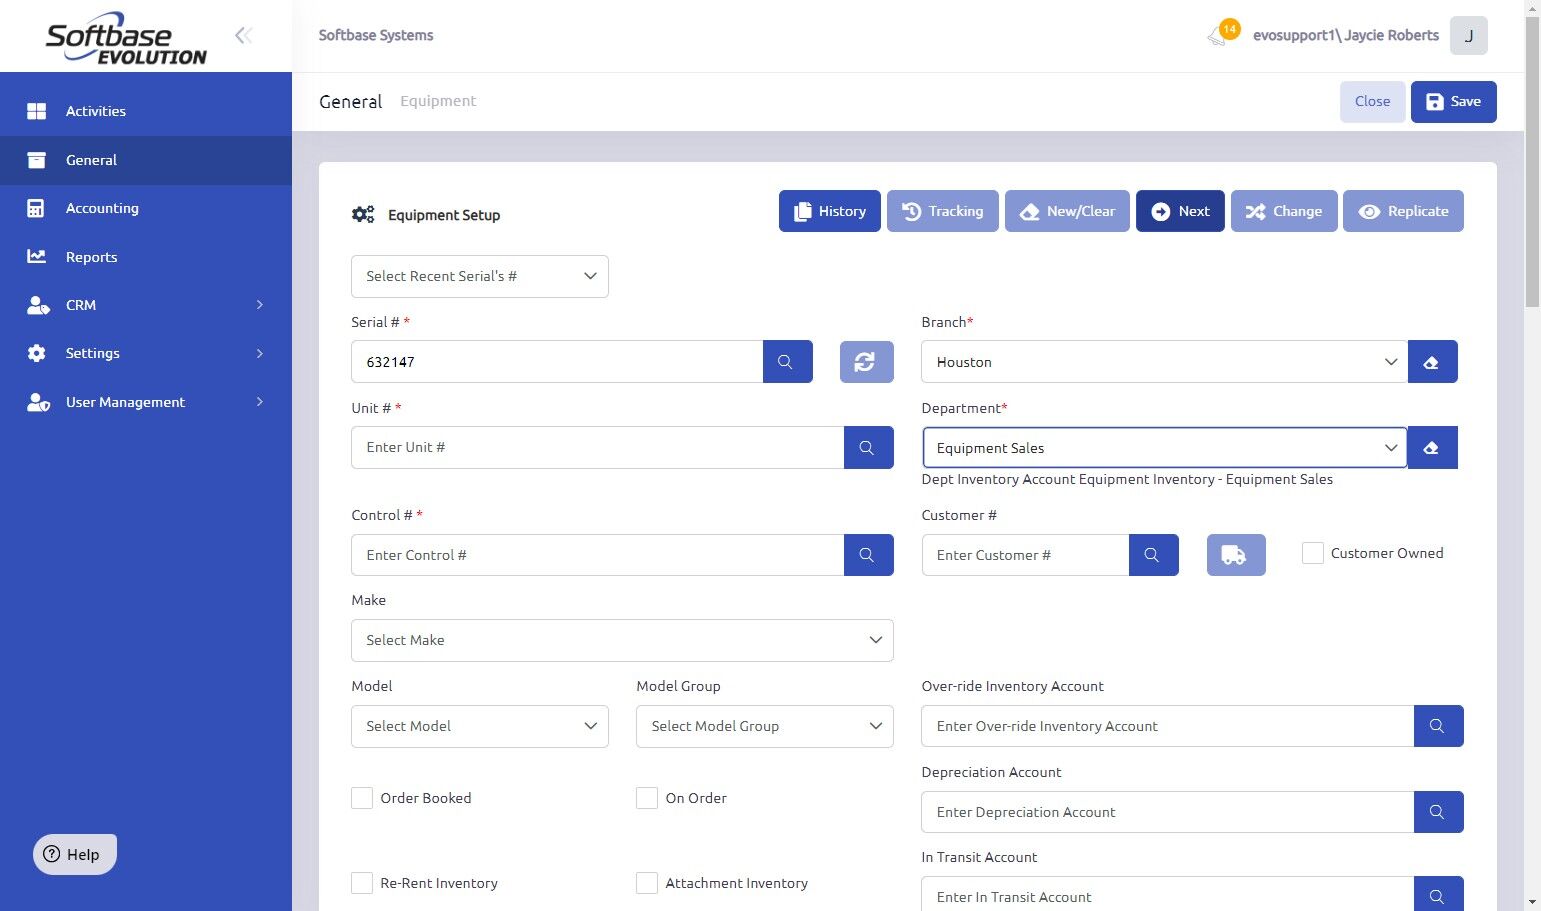Search by Serial # magnifier button
This screenshot has width=1541, height=911.
point(787,362)
